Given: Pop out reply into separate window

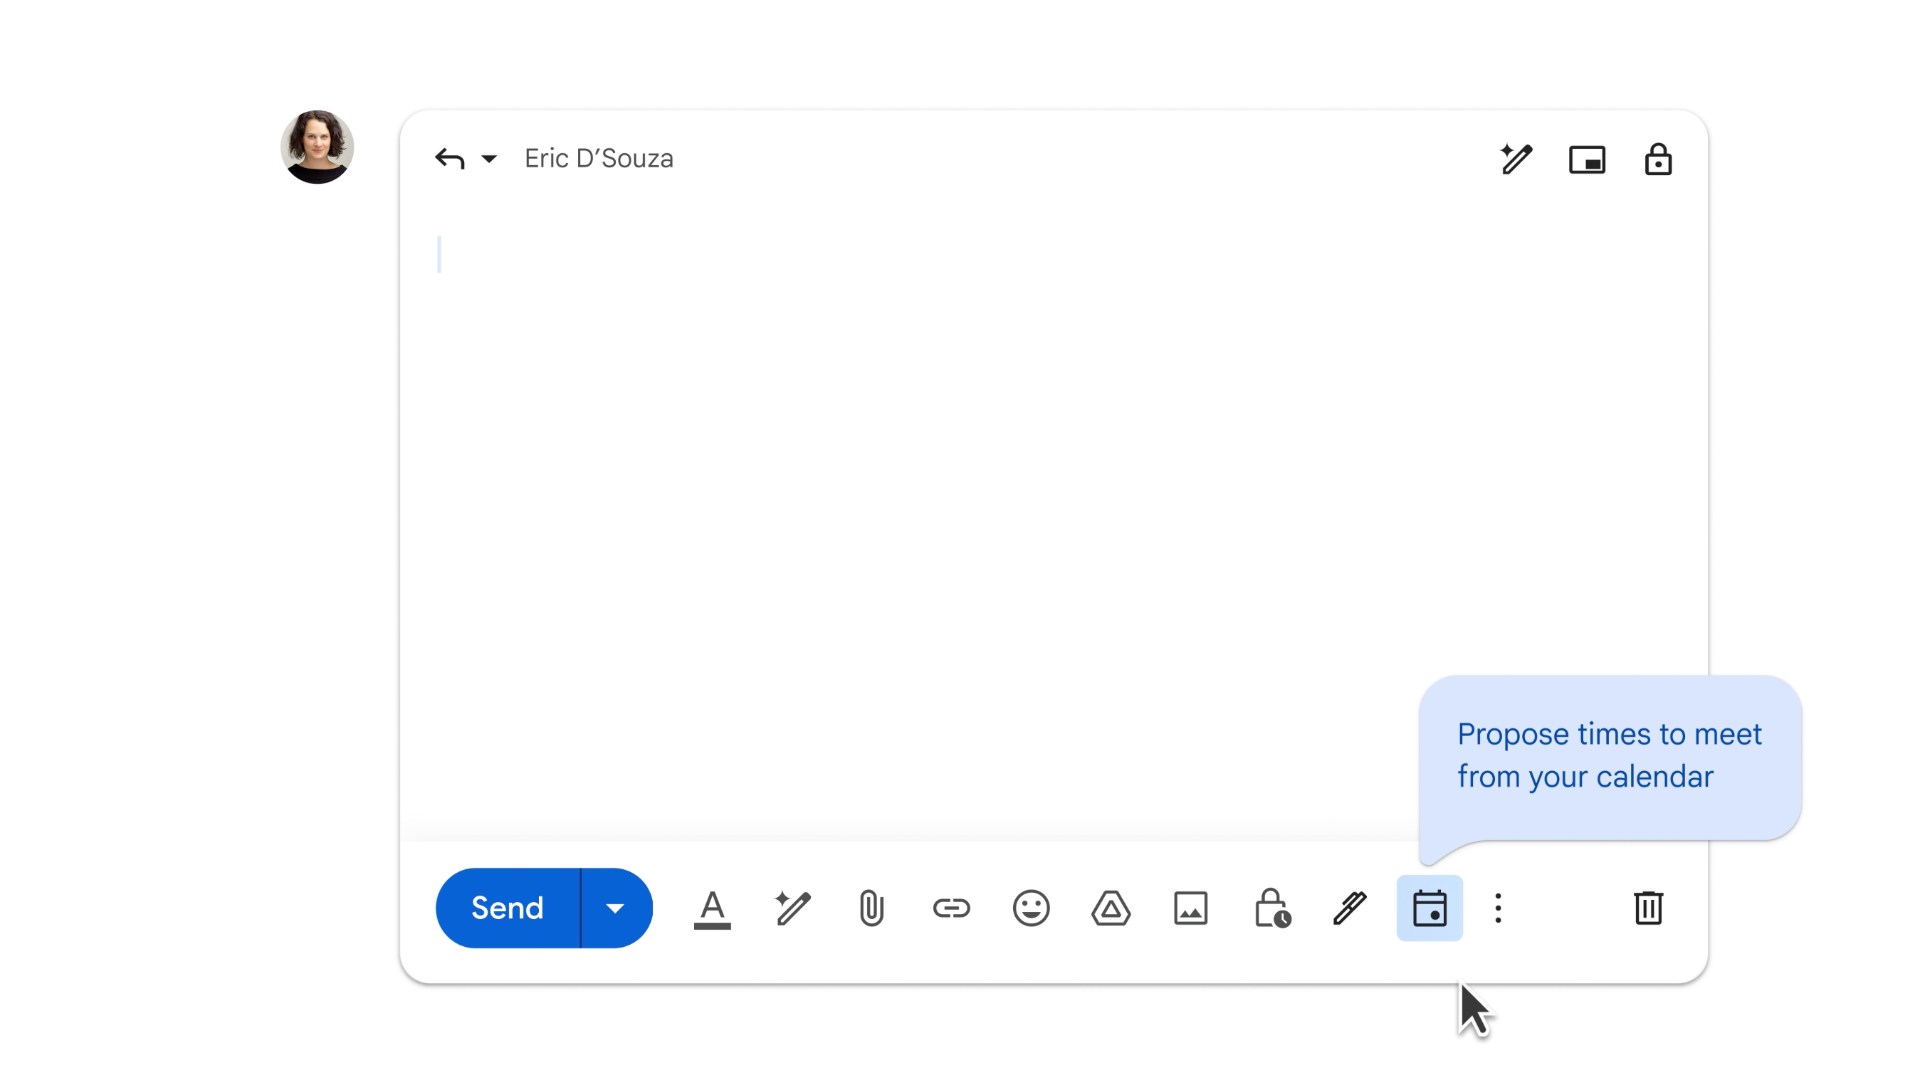Looking at the screenshot, I should click(1587, 159).
